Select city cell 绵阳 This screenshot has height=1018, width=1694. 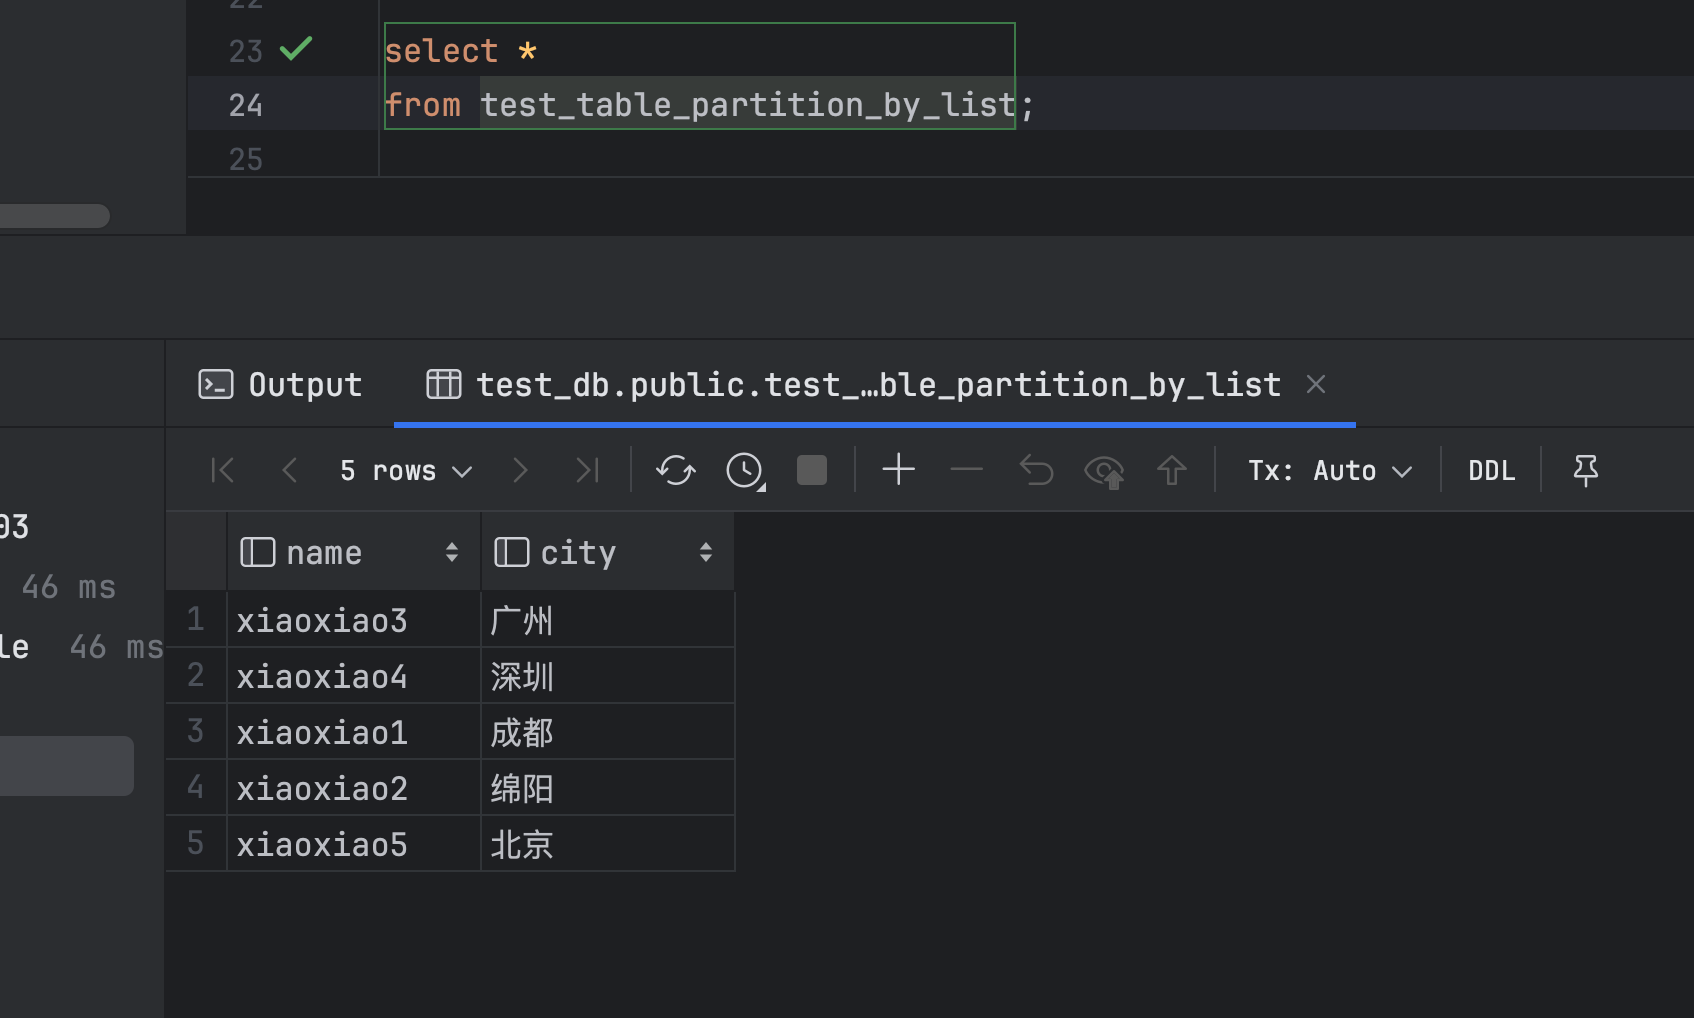(608, 788)
